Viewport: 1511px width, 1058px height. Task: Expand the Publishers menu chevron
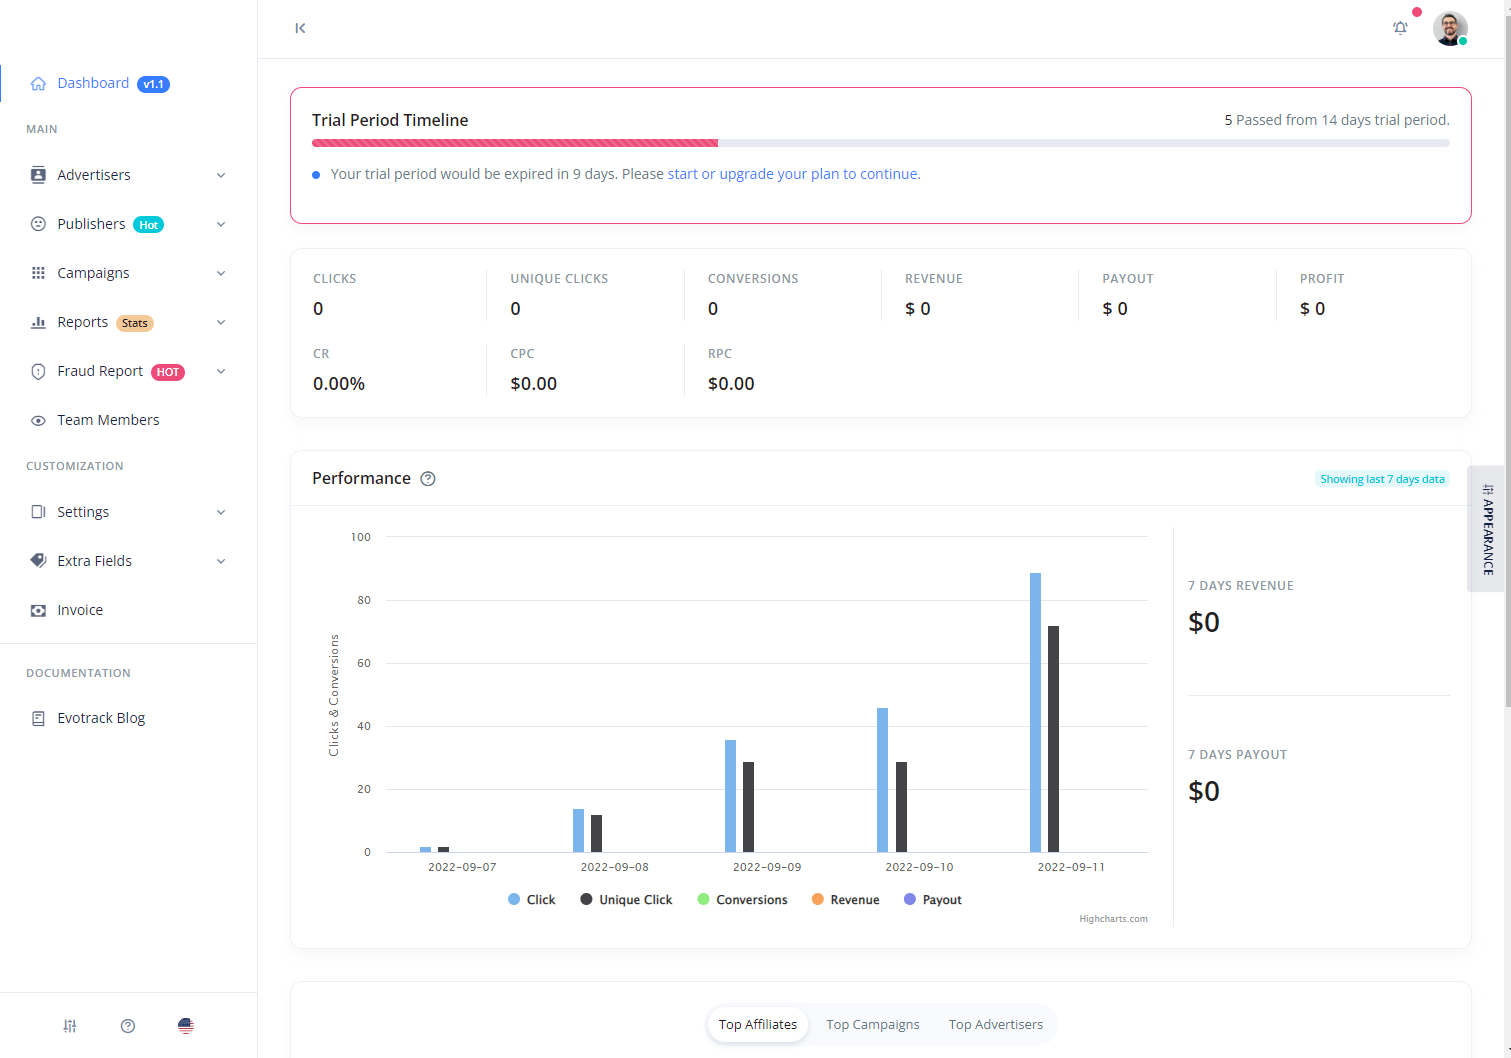221,224
